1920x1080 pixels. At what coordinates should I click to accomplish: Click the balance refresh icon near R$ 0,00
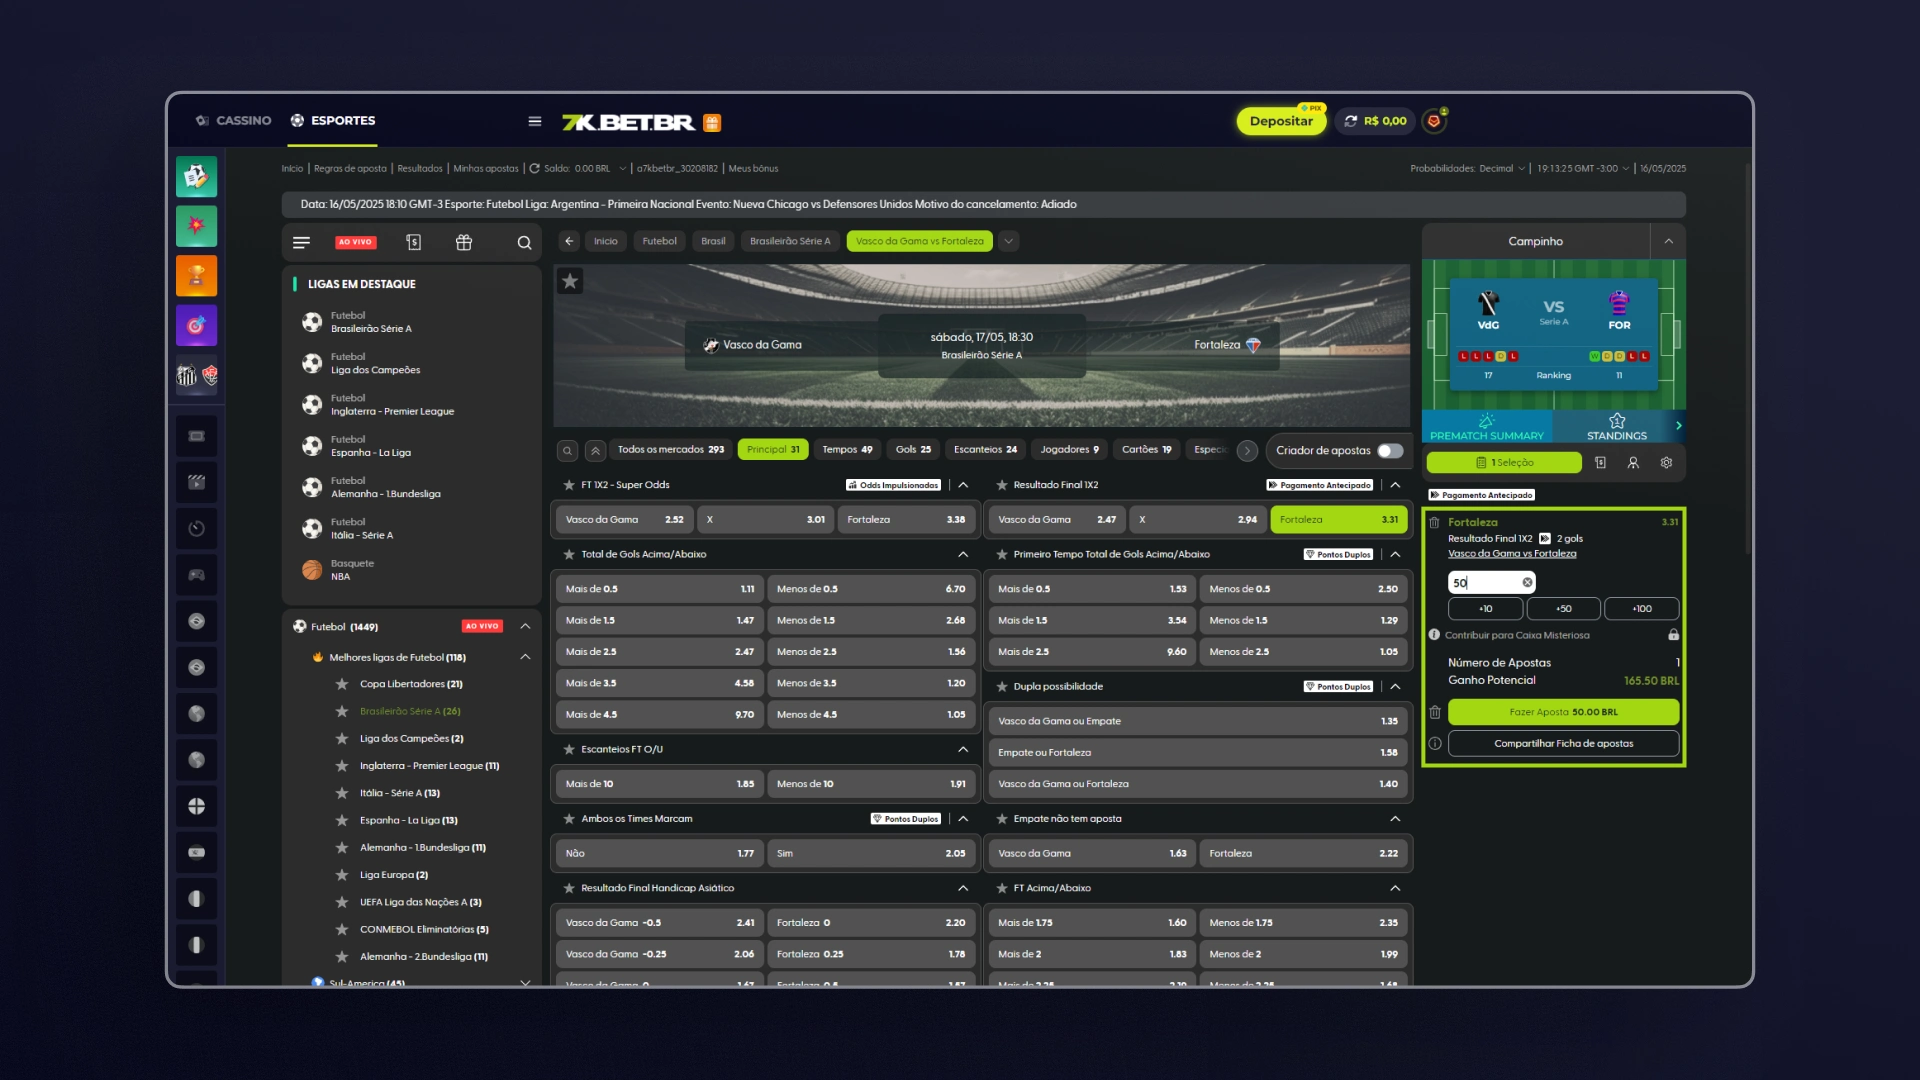tap(1351, 121)
